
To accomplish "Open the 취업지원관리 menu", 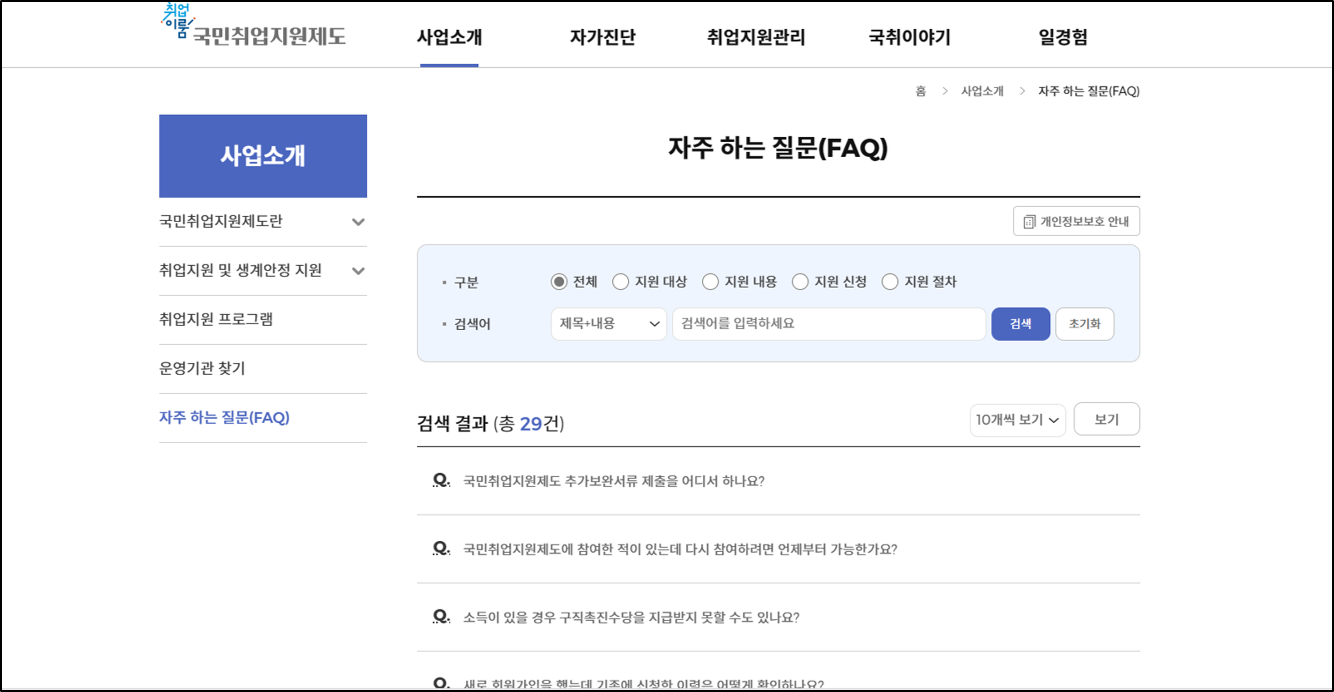I will tap(756, 37).
